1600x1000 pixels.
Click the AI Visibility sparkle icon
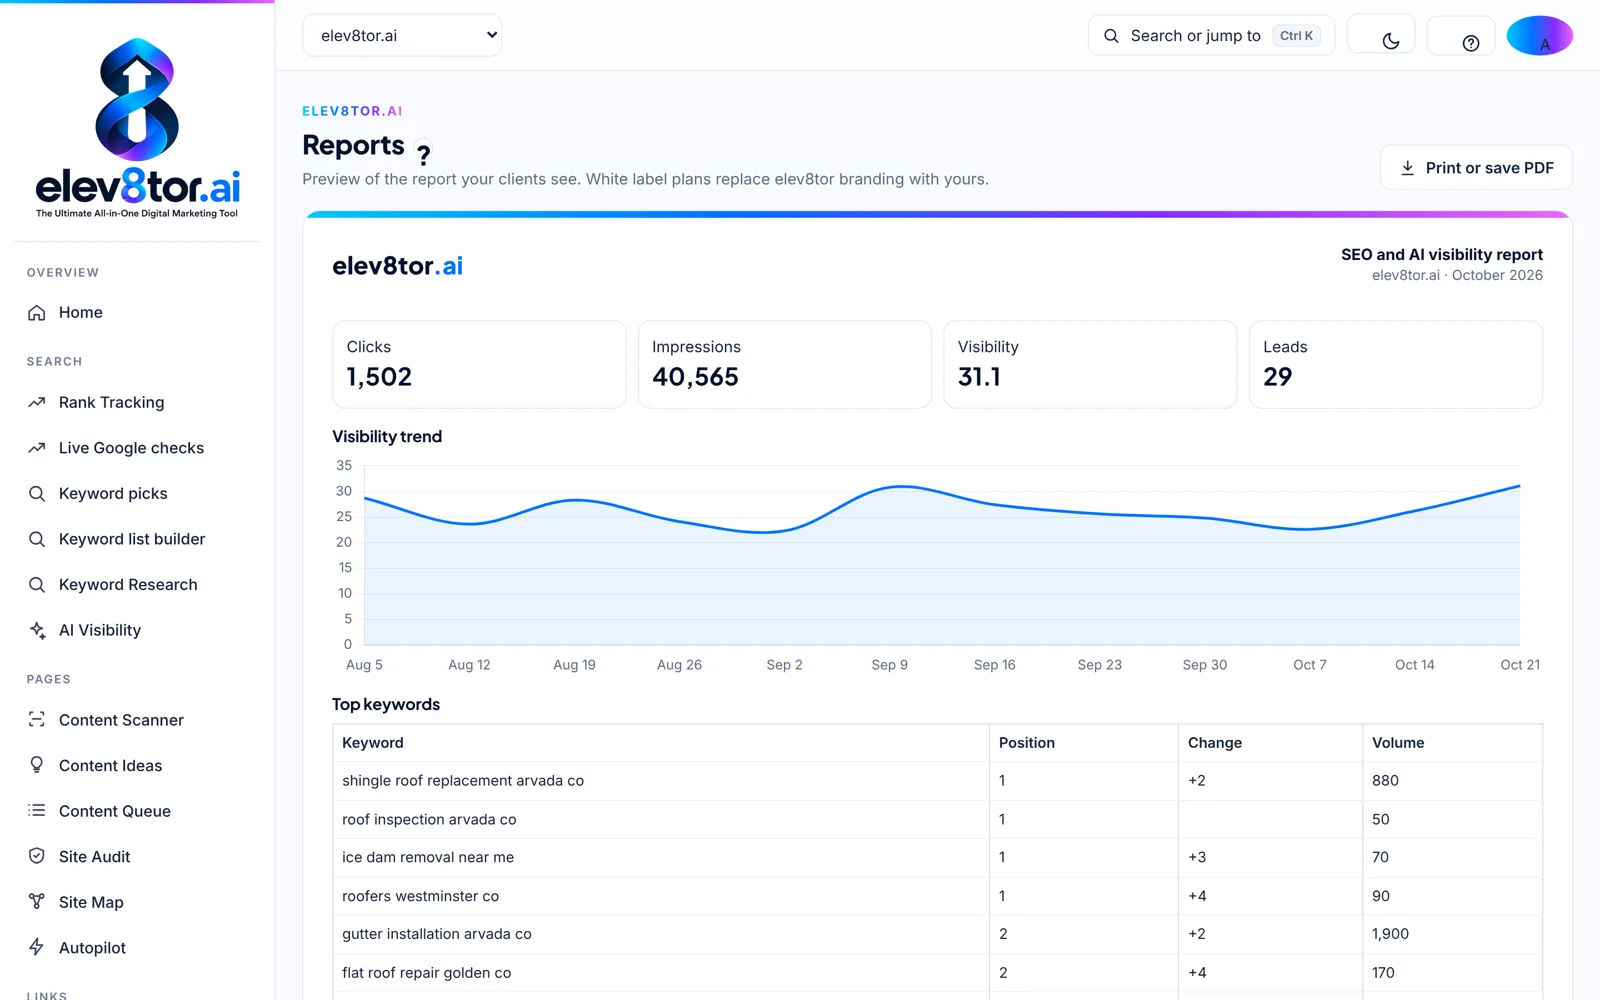tap(37, 630)
